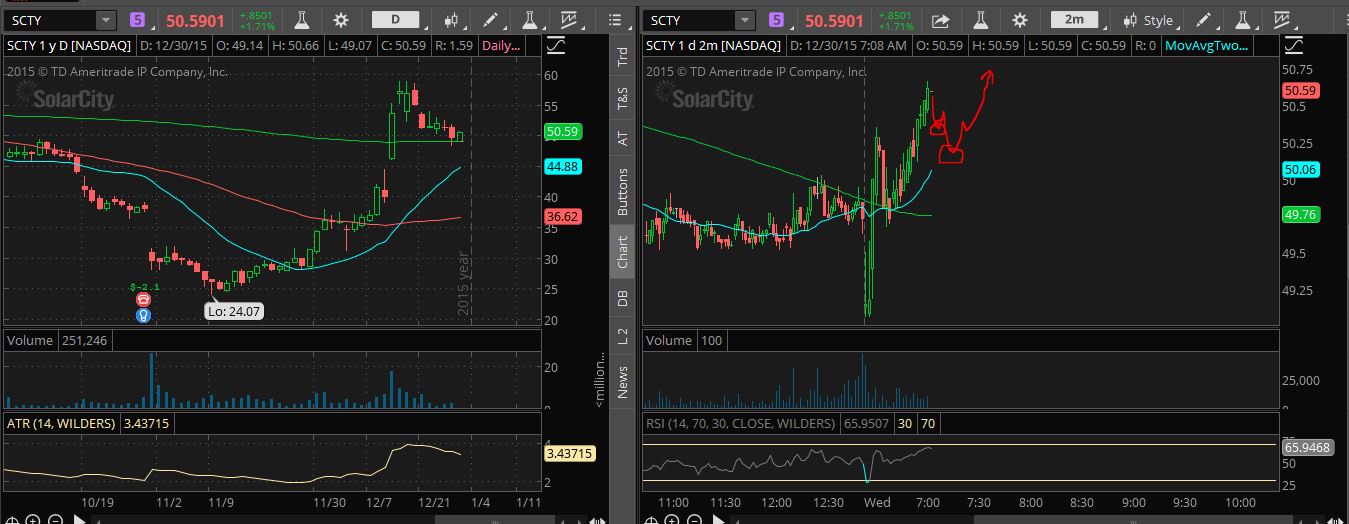Open patterns icon on 2m chart
Screen dimensions: 1349x524
(x=1284, y=20)
